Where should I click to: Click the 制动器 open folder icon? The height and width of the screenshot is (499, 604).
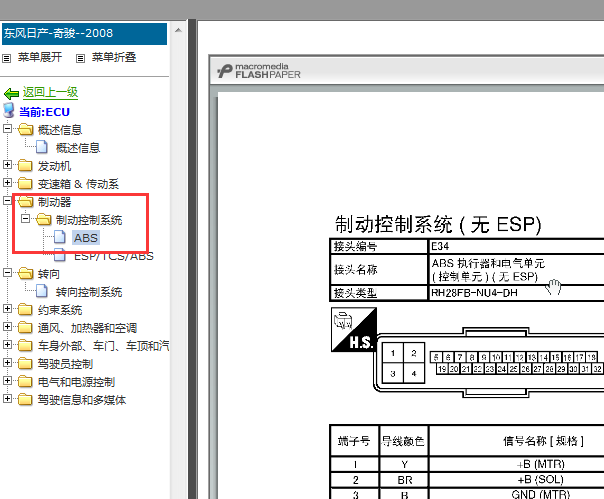pos(25,201)
